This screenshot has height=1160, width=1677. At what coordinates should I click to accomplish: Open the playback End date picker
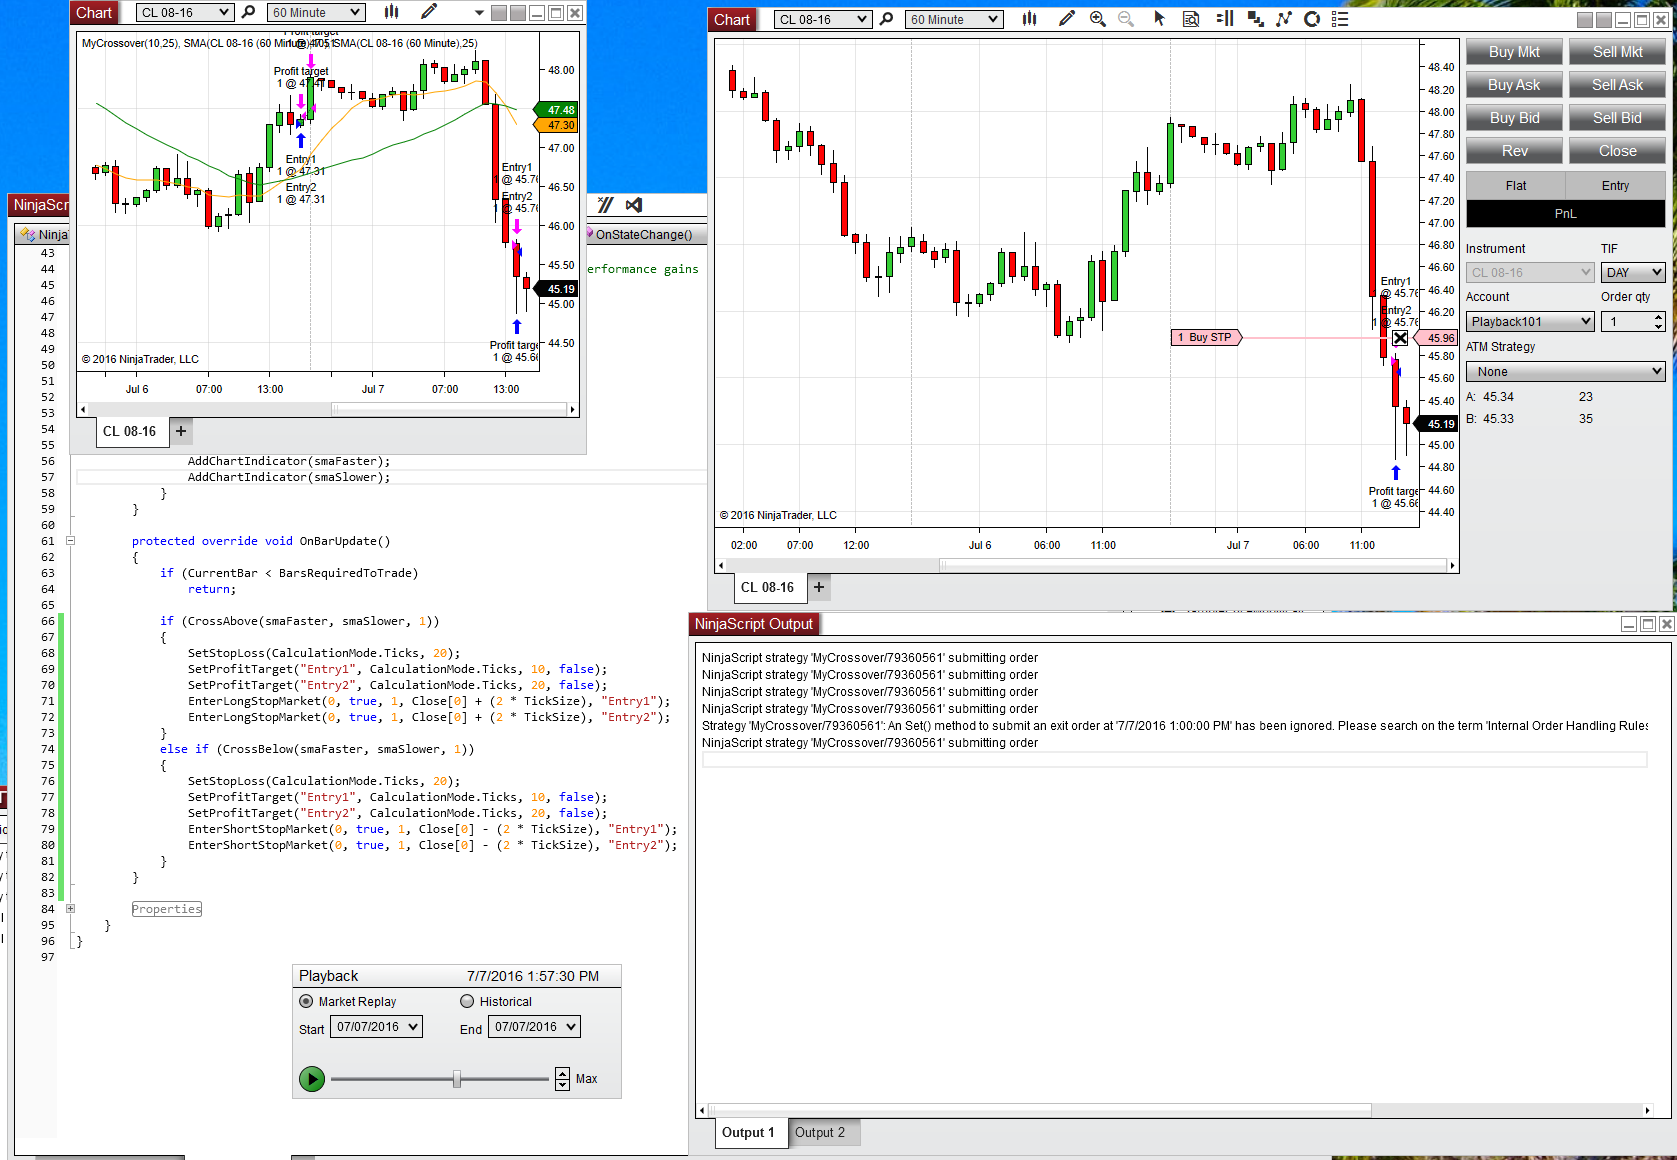534,1027
